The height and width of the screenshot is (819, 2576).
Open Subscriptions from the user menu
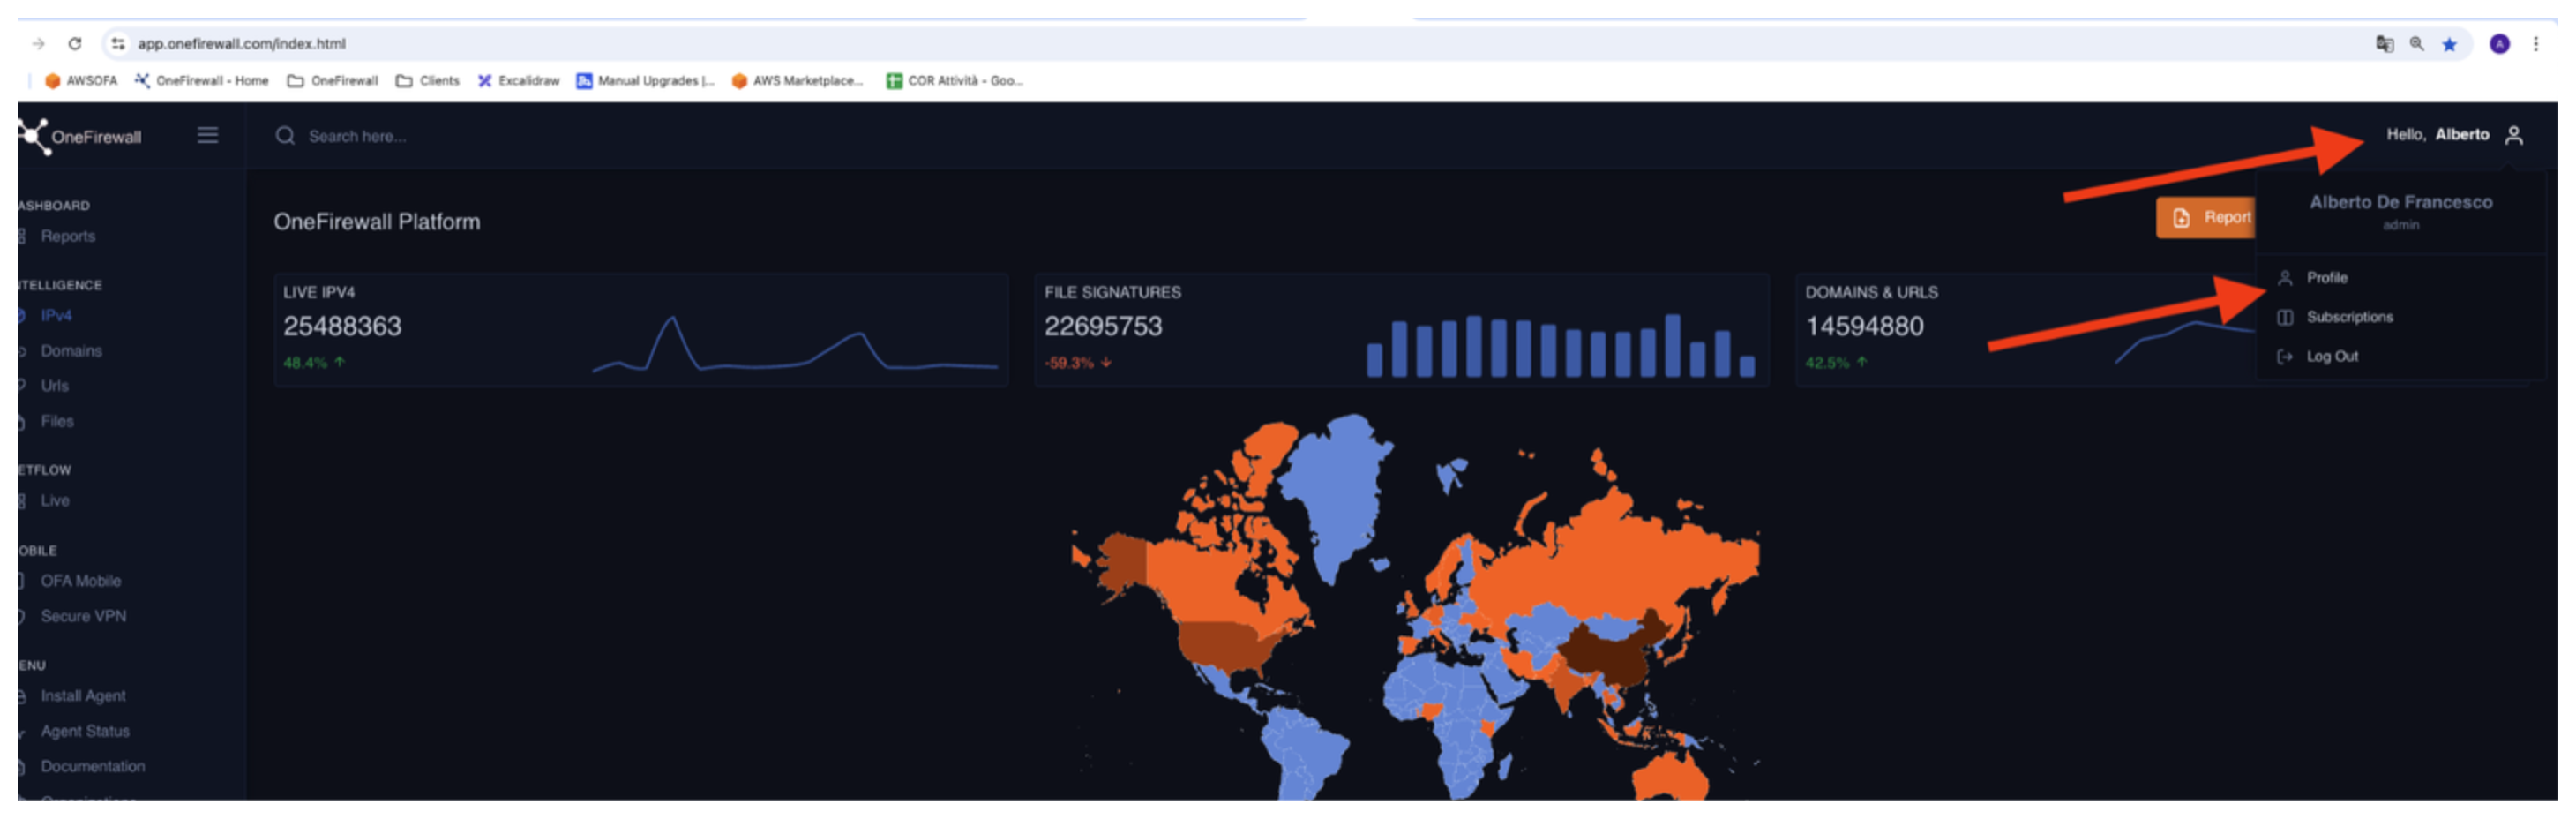coord(2349,317)
